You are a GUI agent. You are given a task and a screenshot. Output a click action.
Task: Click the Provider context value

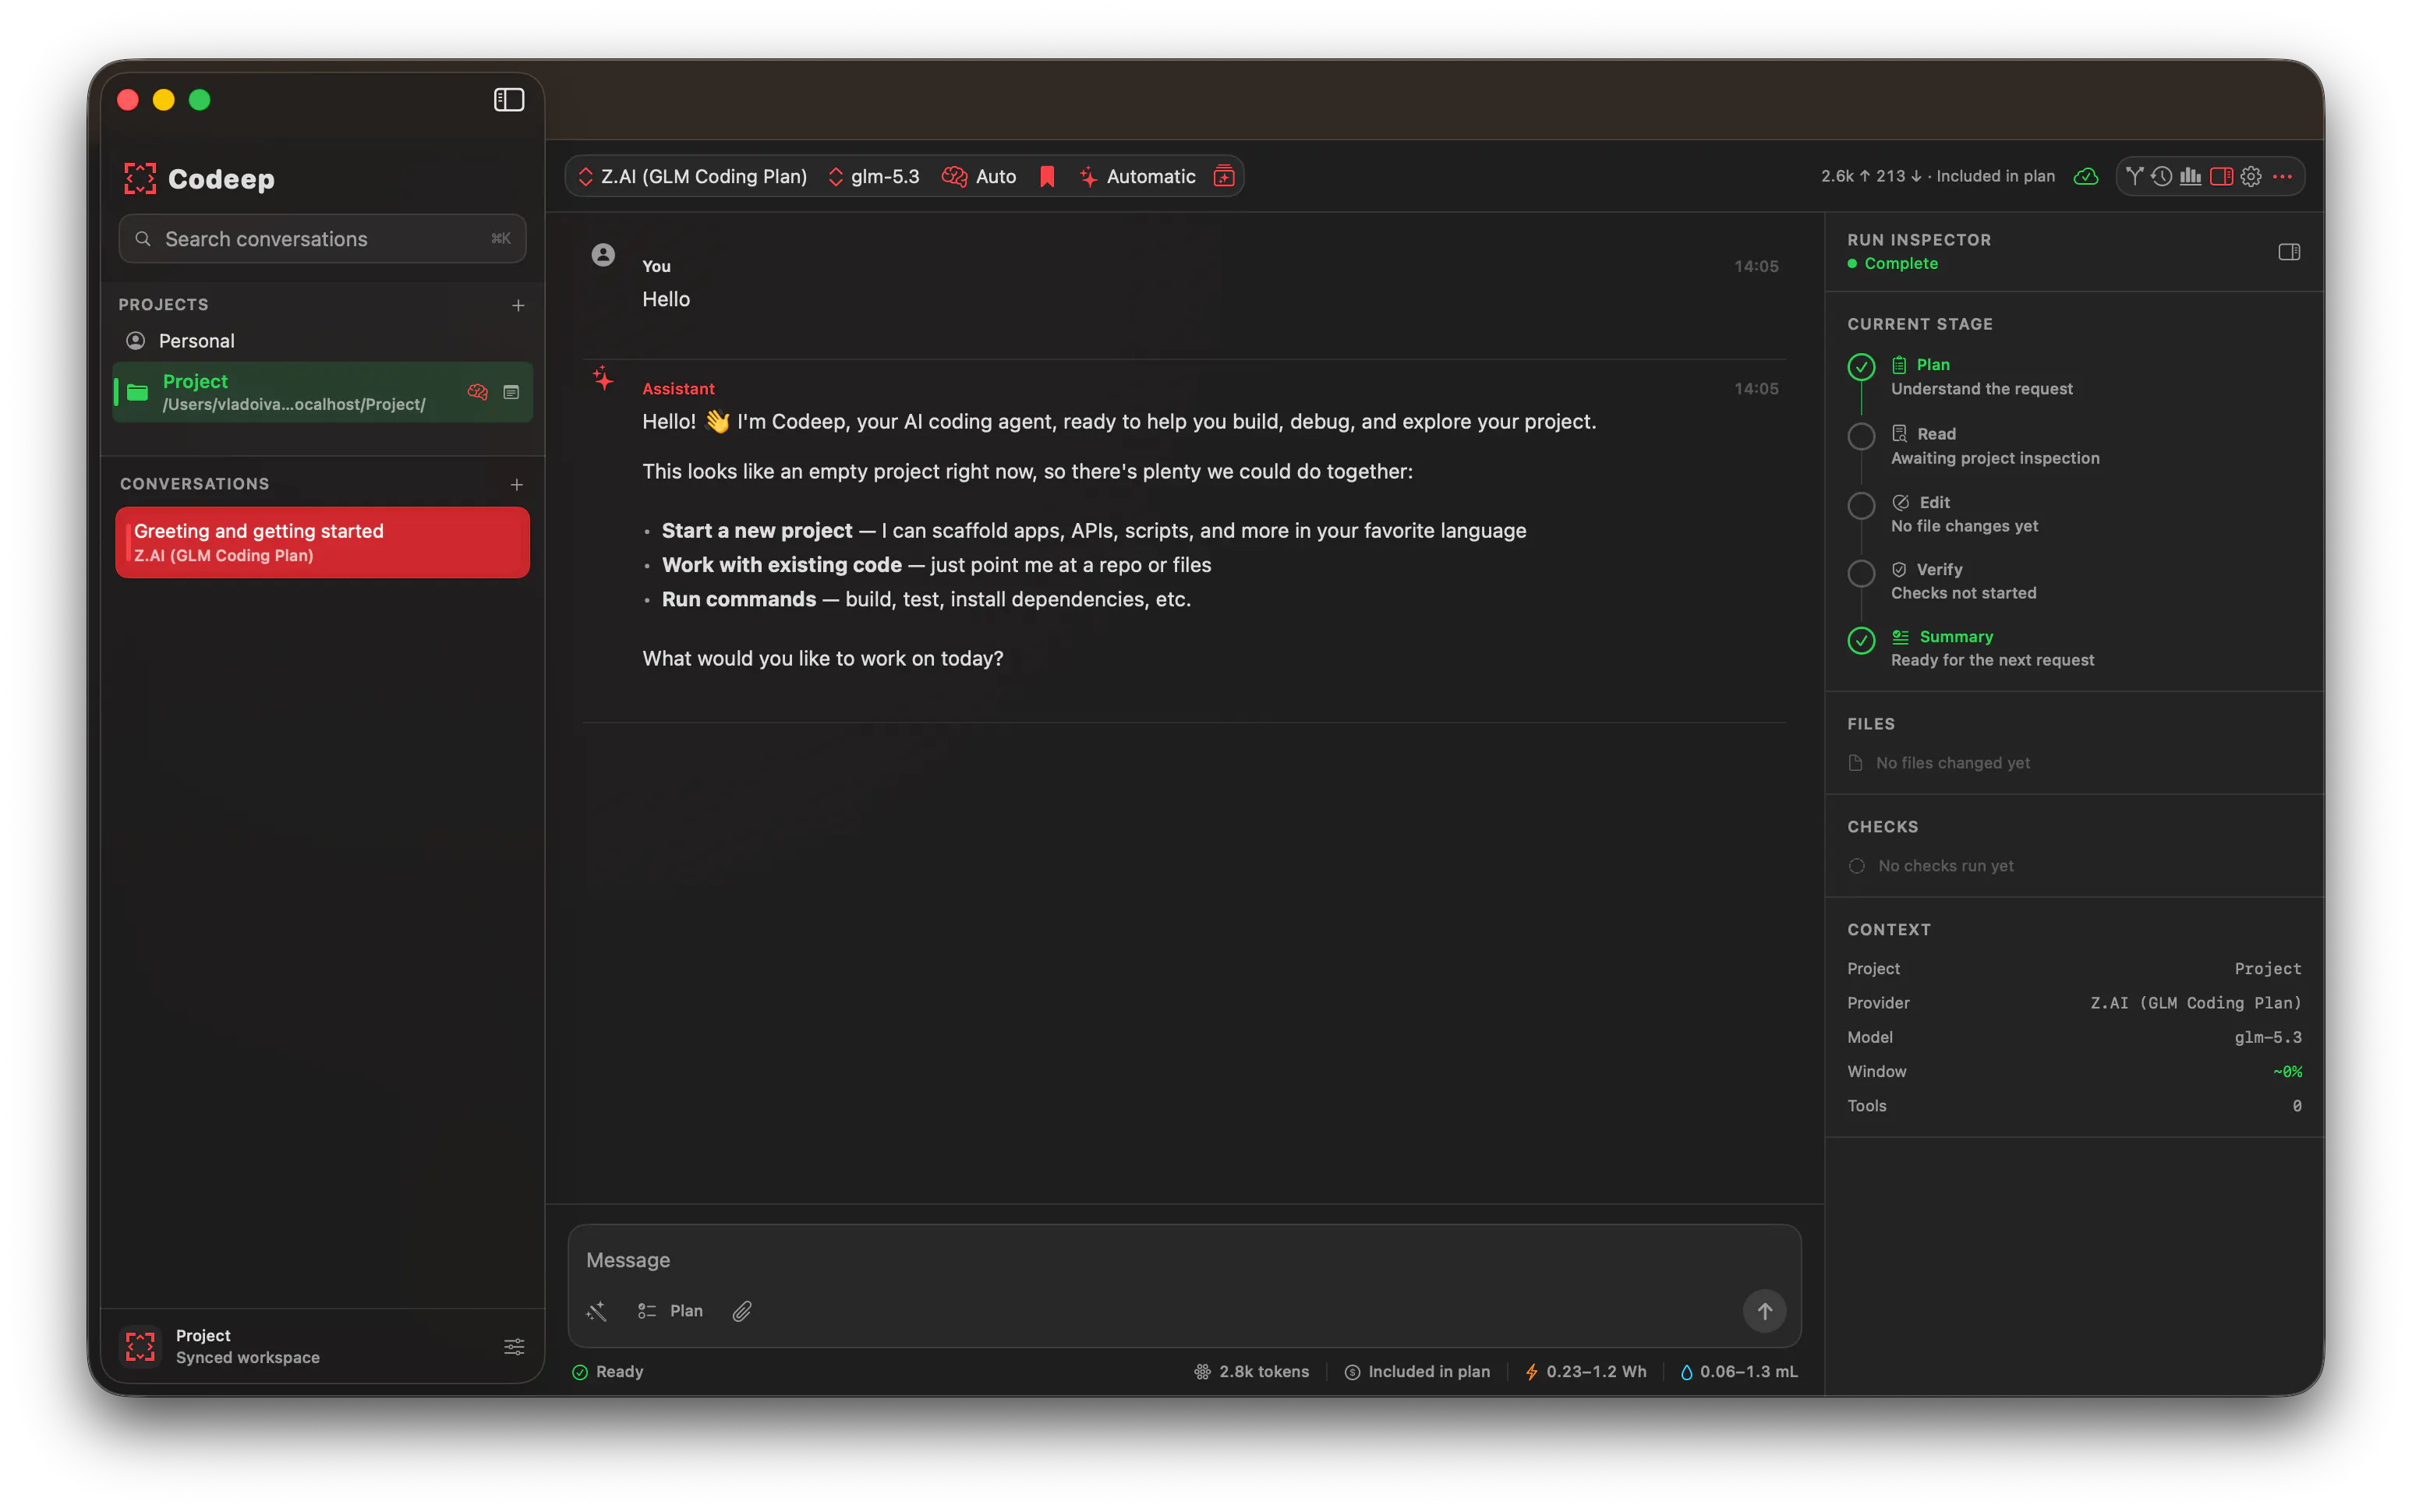2196,1003
